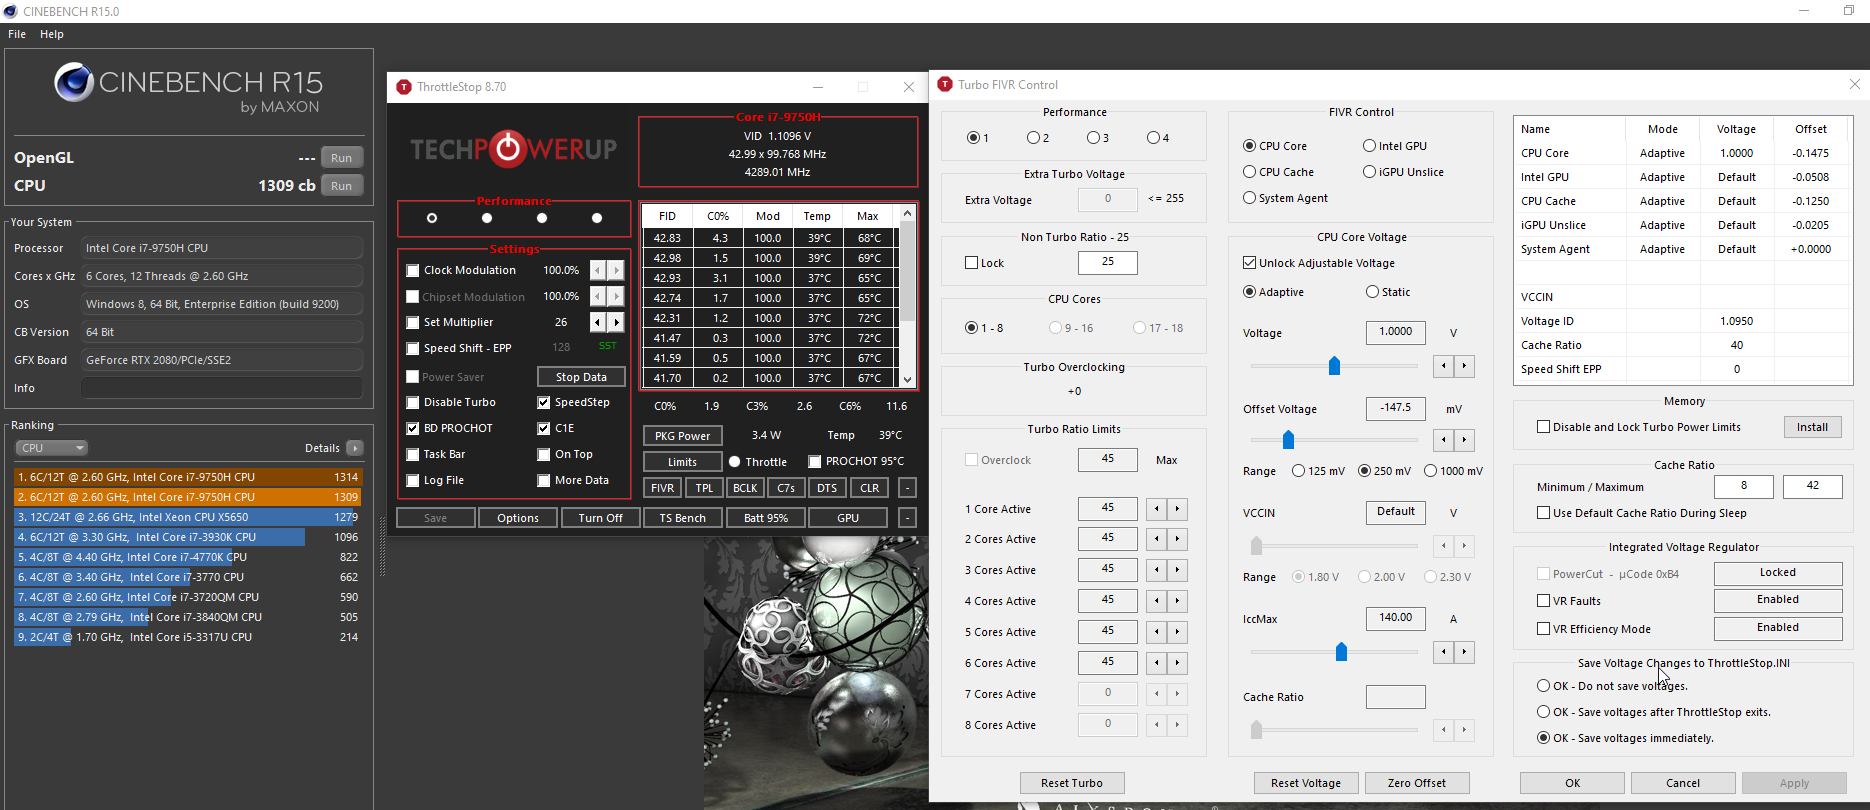Increase CPU core voltage arrow
This screenshot has height=810, width=1870.
pyautogui.click(x=1464, y=366)
